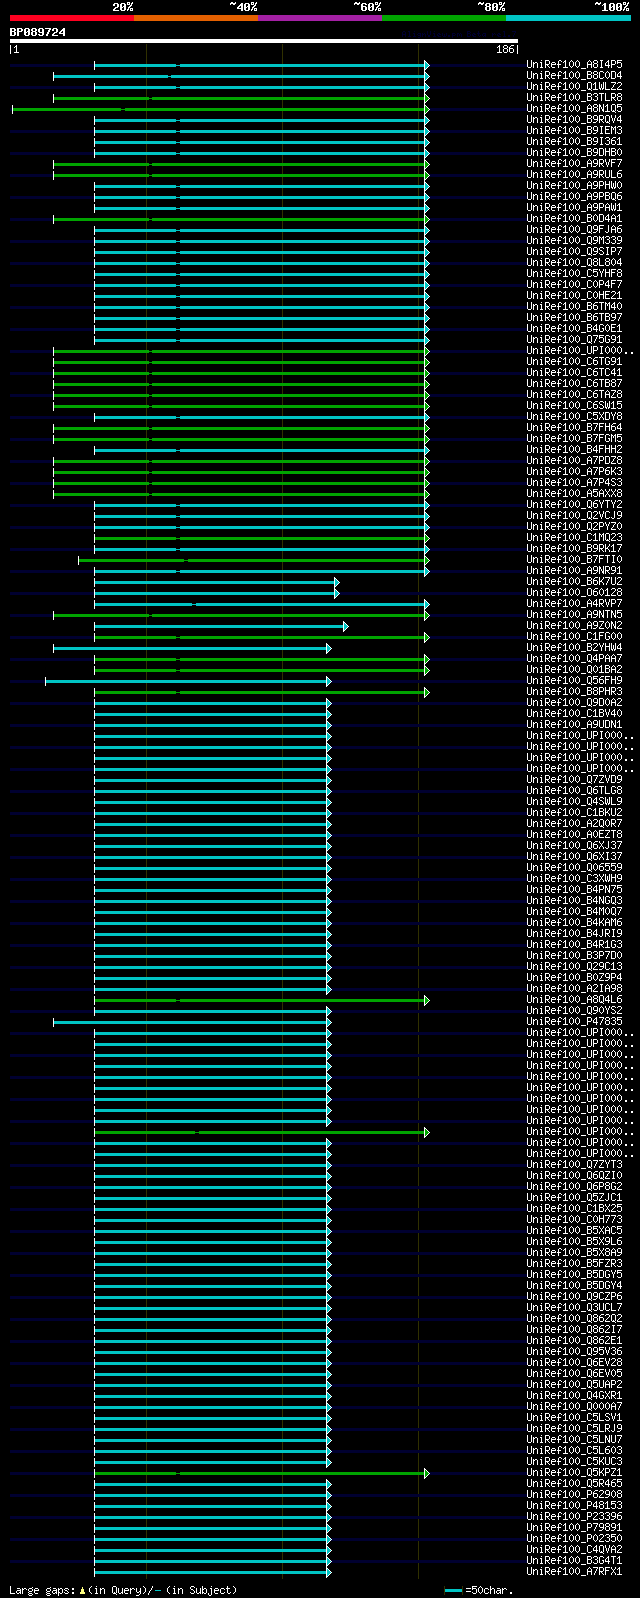The width and height of the screenshot is (640, 1598).
Task: Select label UniRef100_Q8L804
Action: pos(574,262)
